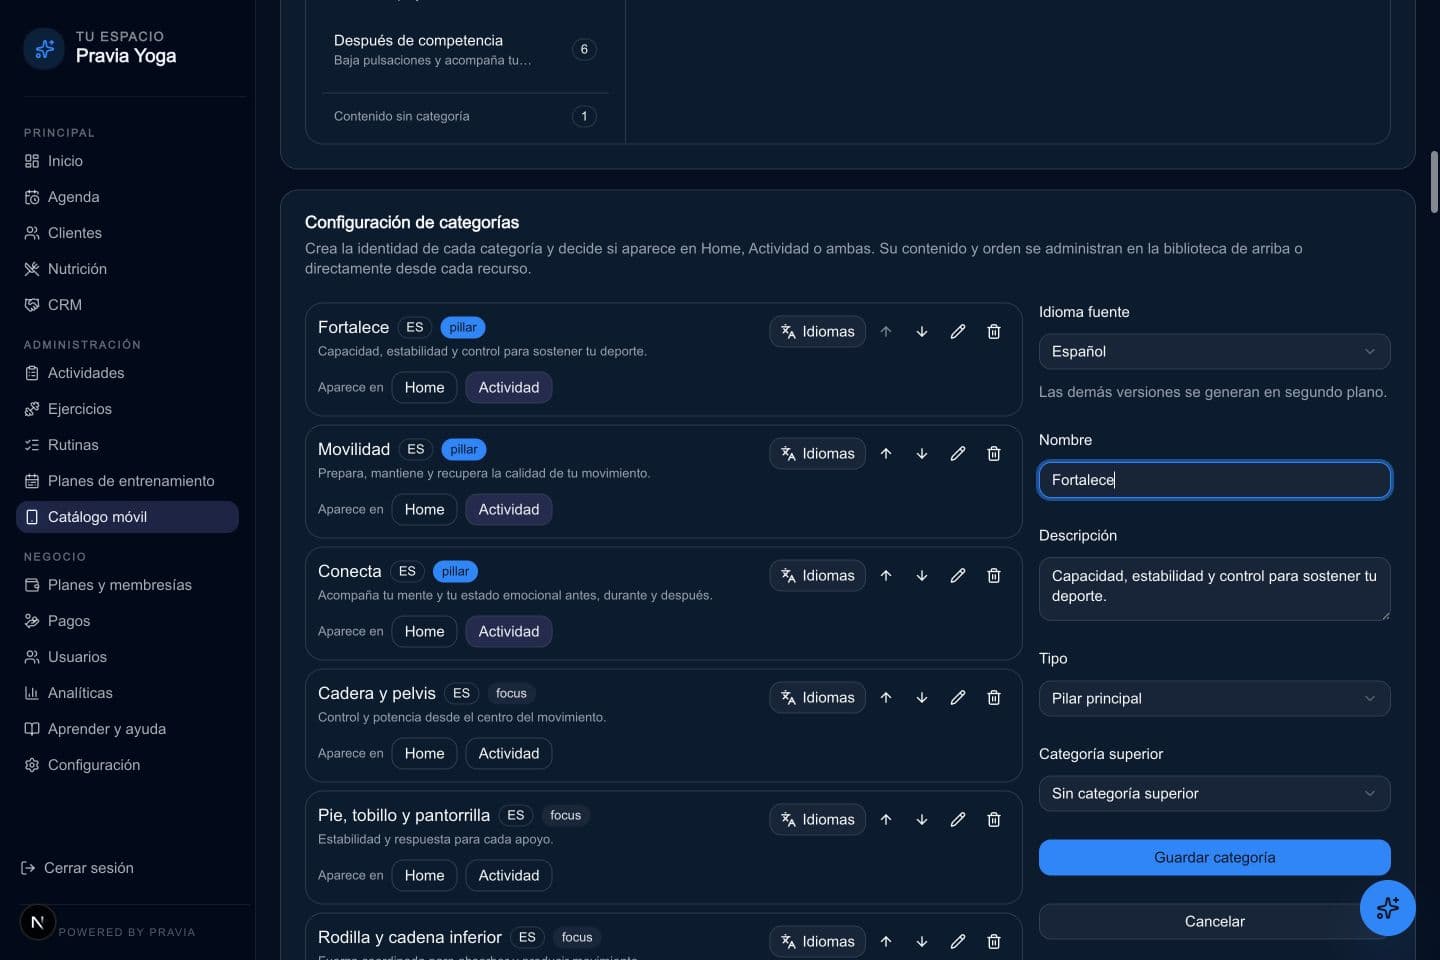Screen dimensions: 1440x960
Task: Select Después de competencia category row
Action: pos(465,49)
